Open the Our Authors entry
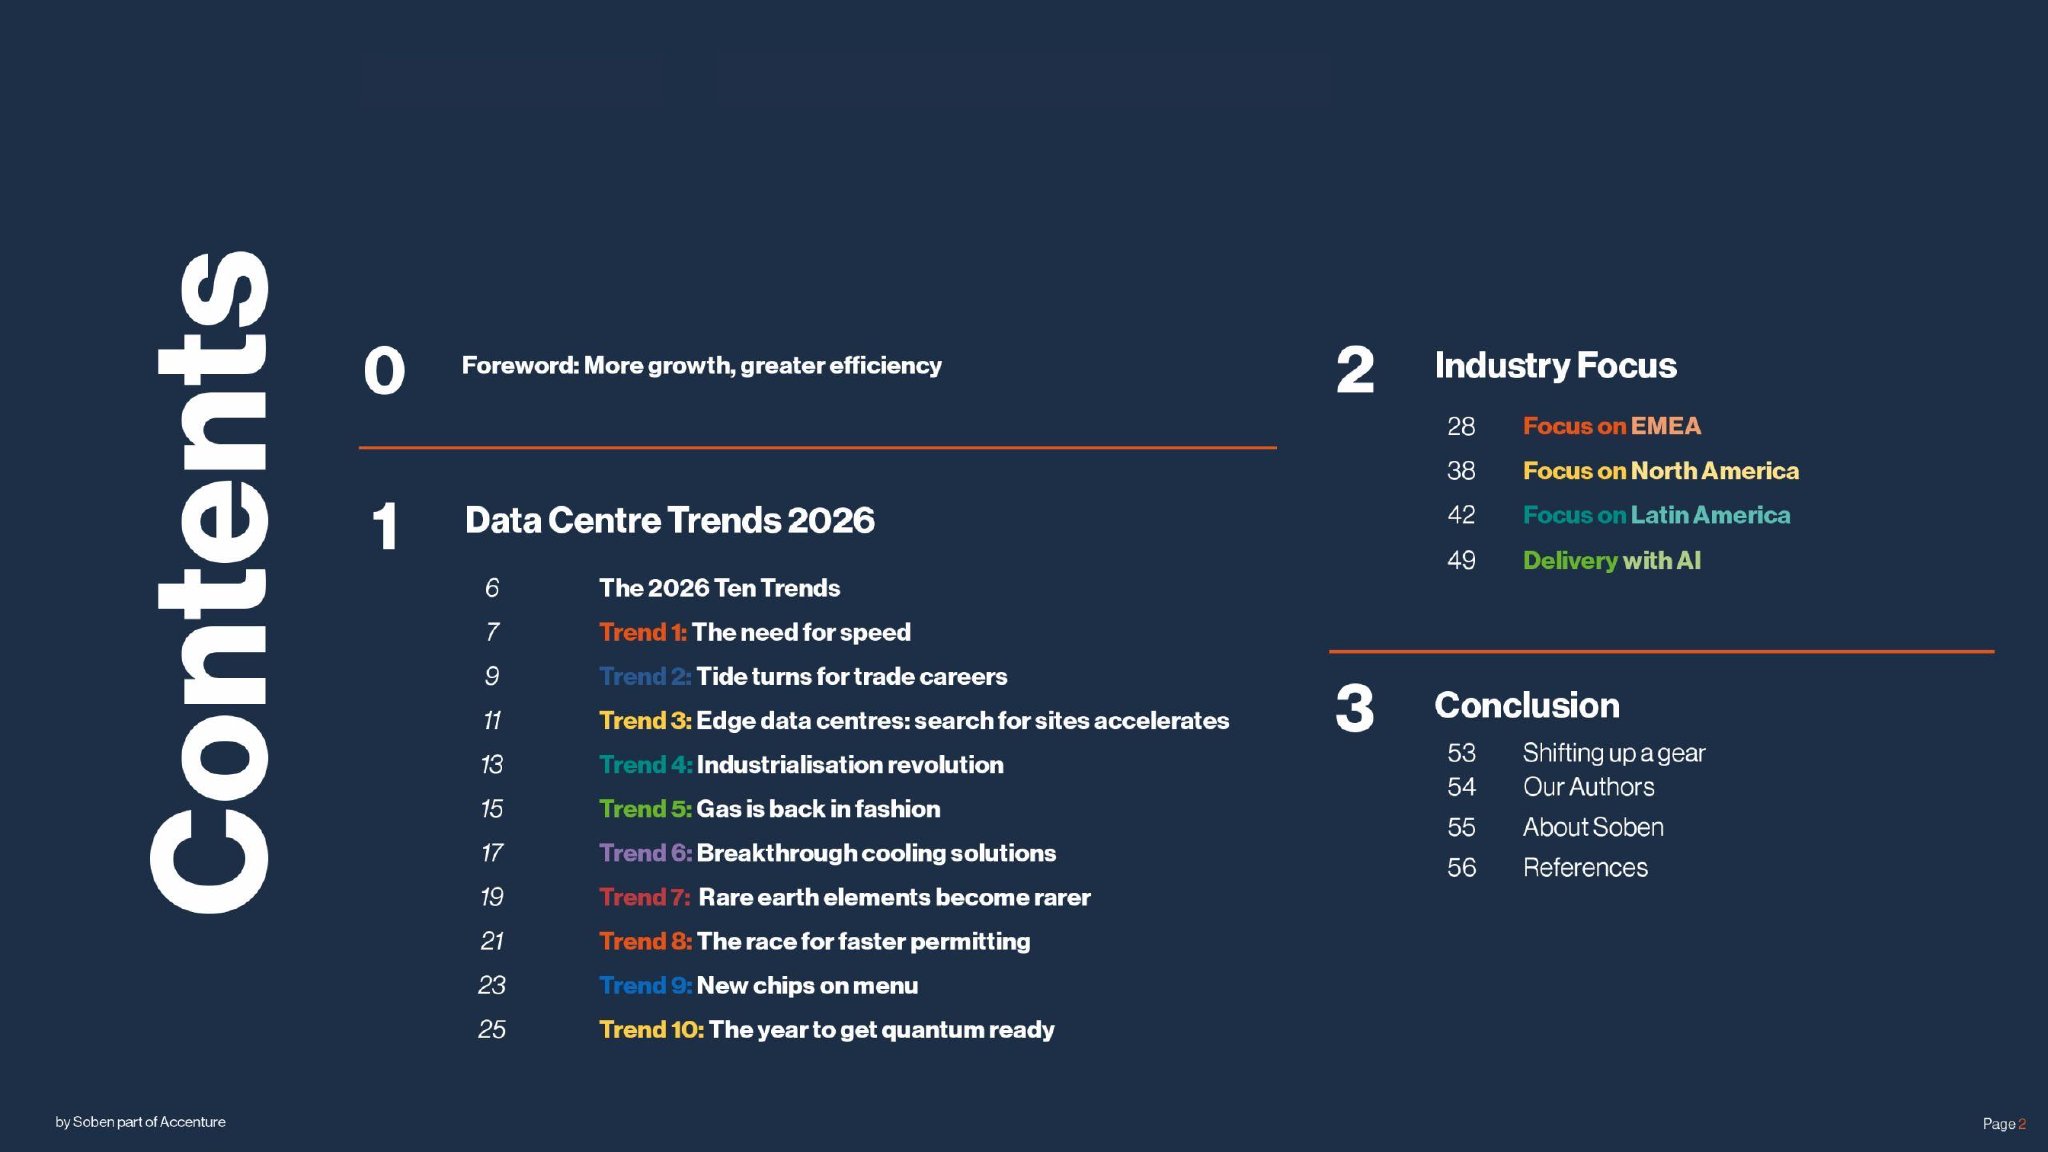The image size is (2048, 1152). pyautogui.click(x=1588, y=788)
